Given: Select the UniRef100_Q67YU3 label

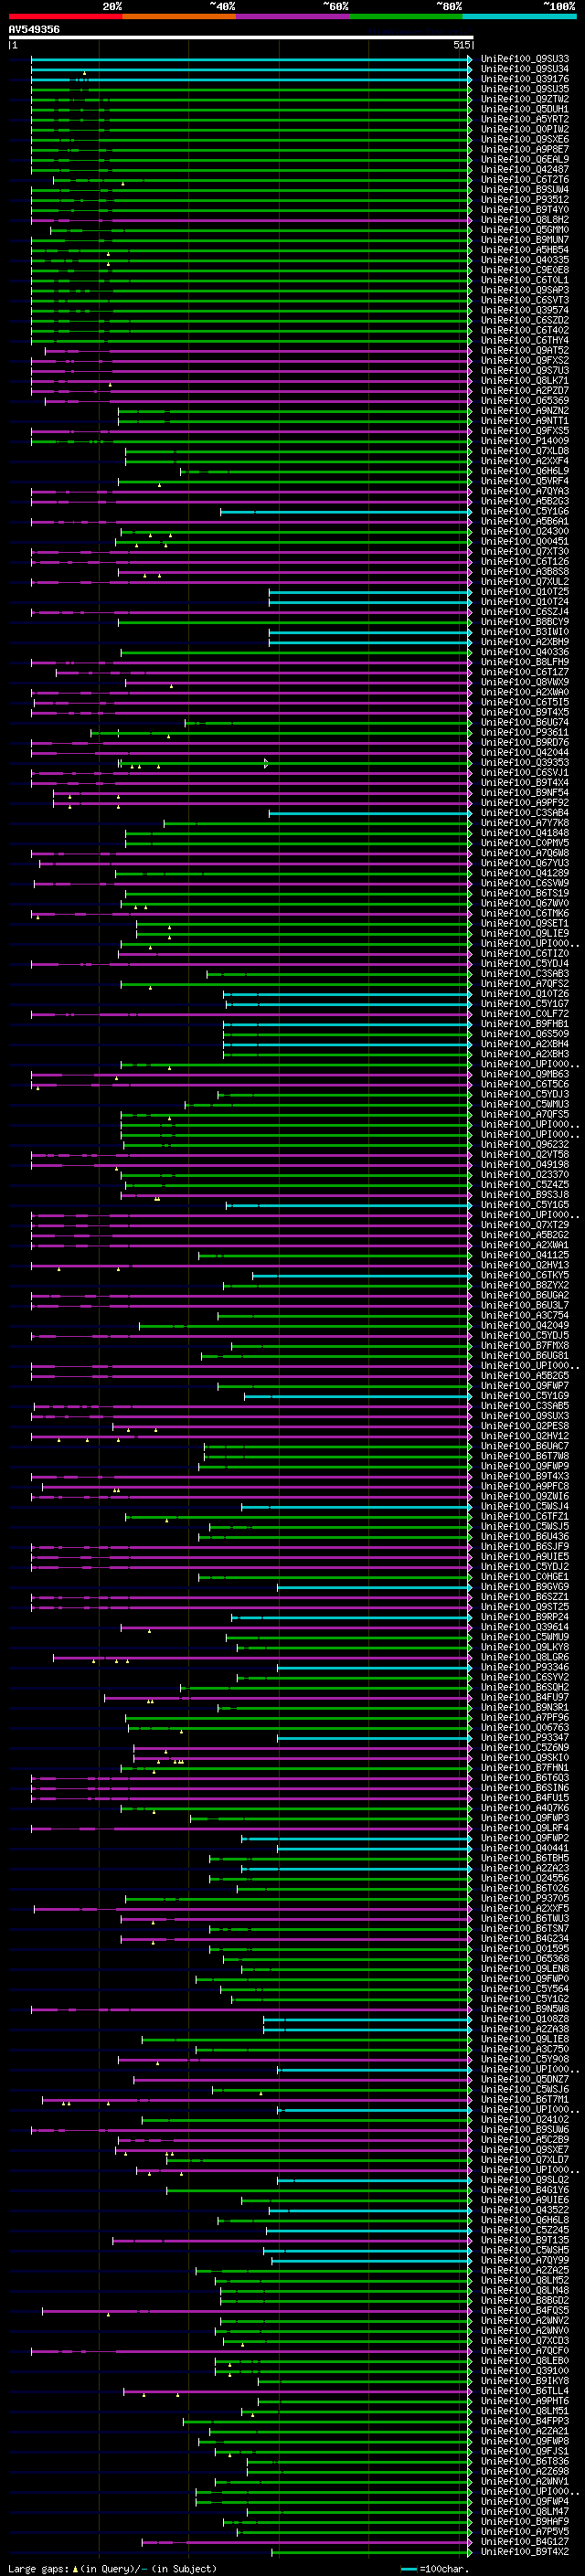Looking at the screenshot, I should 524,863.
